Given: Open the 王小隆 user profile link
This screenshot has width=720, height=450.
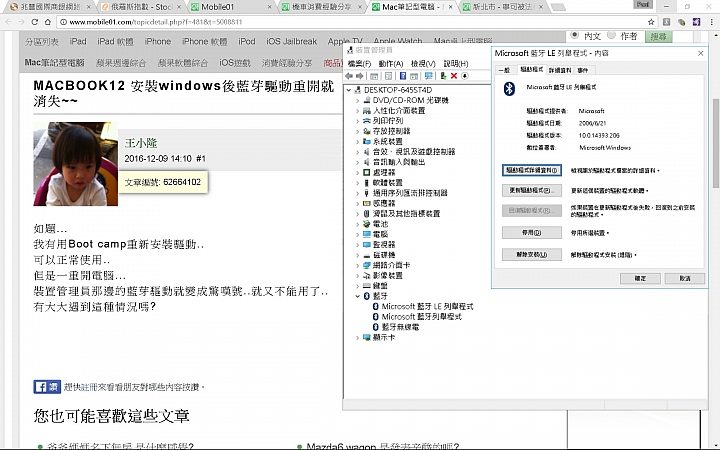Looking at the screenshot, I should [141, 143].
